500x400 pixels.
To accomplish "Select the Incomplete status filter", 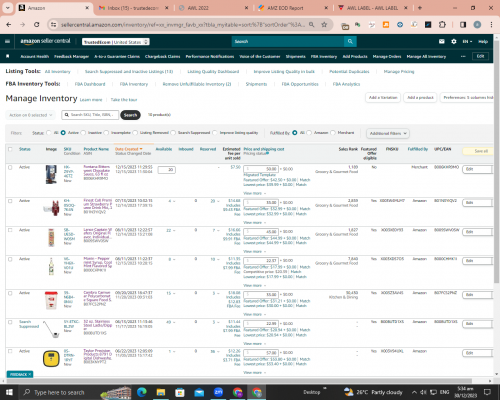I will pos(106,133).
